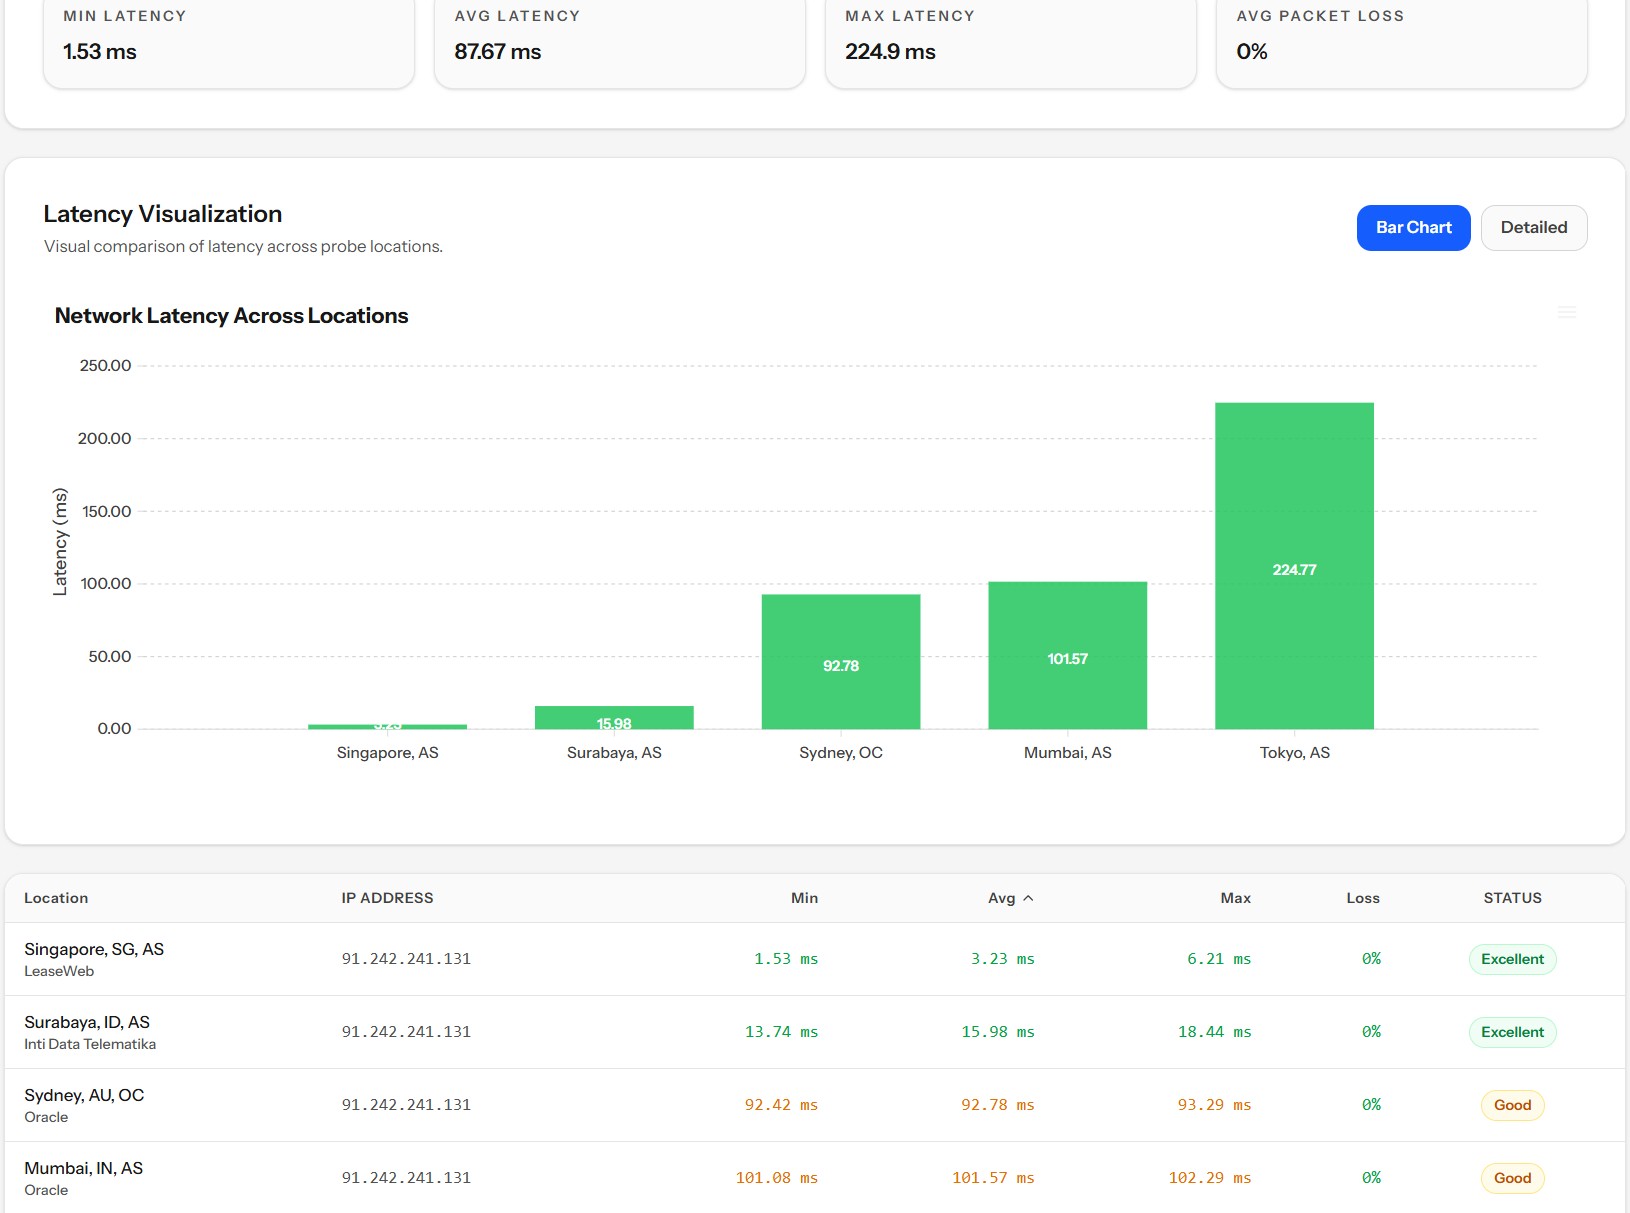Sort table by STATUS header
This screenshot has height=1213, width=1630.
tap(1512, 898)
